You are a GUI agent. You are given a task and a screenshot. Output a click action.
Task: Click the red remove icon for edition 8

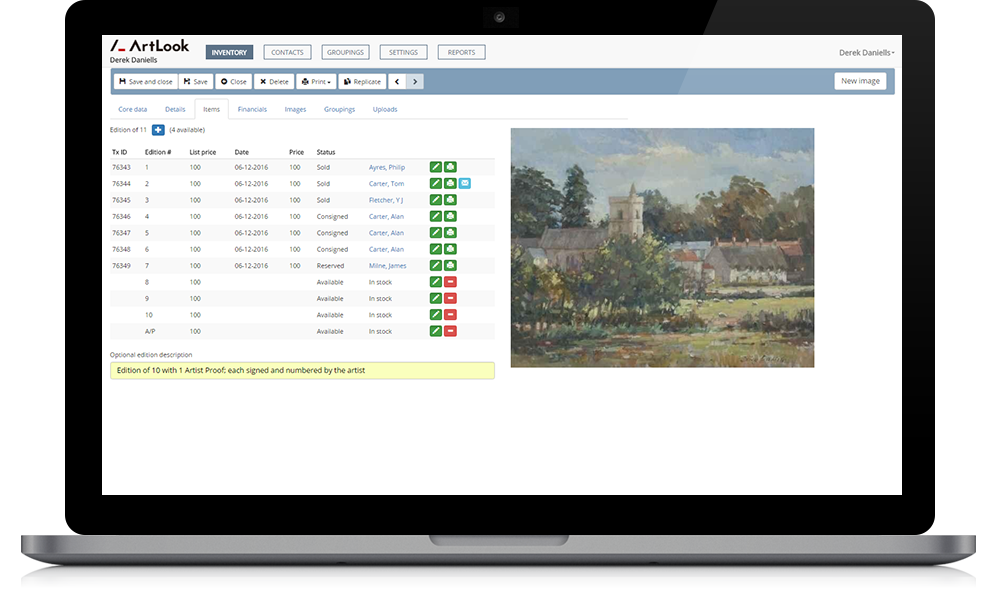(x=450, y=282)
